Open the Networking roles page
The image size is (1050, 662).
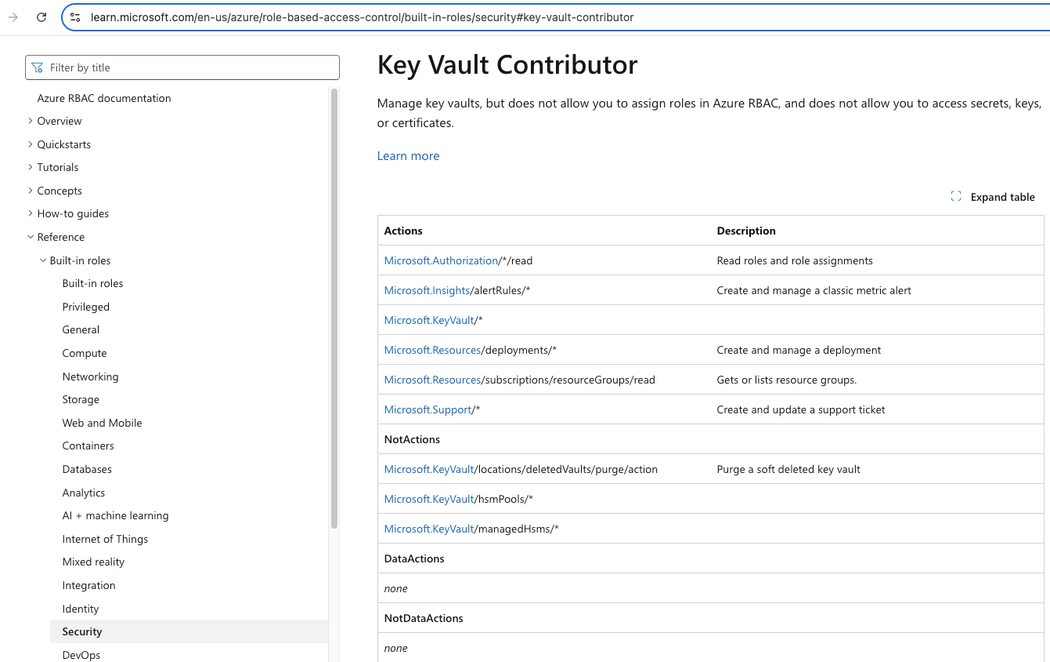[92, 376]
